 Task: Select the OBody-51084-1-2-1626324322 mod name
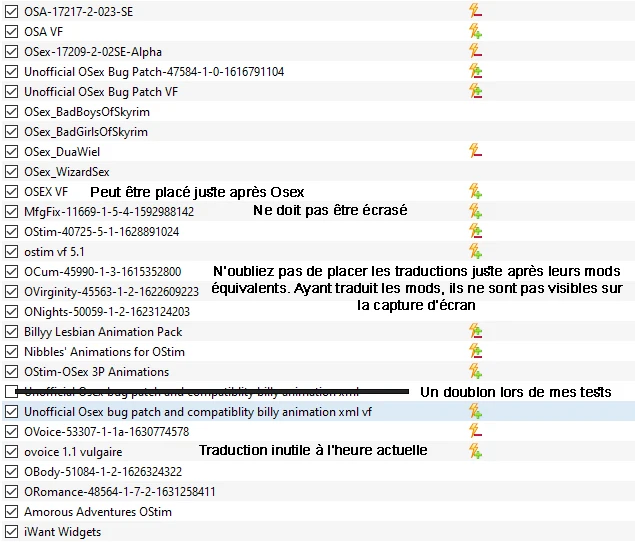103,472
